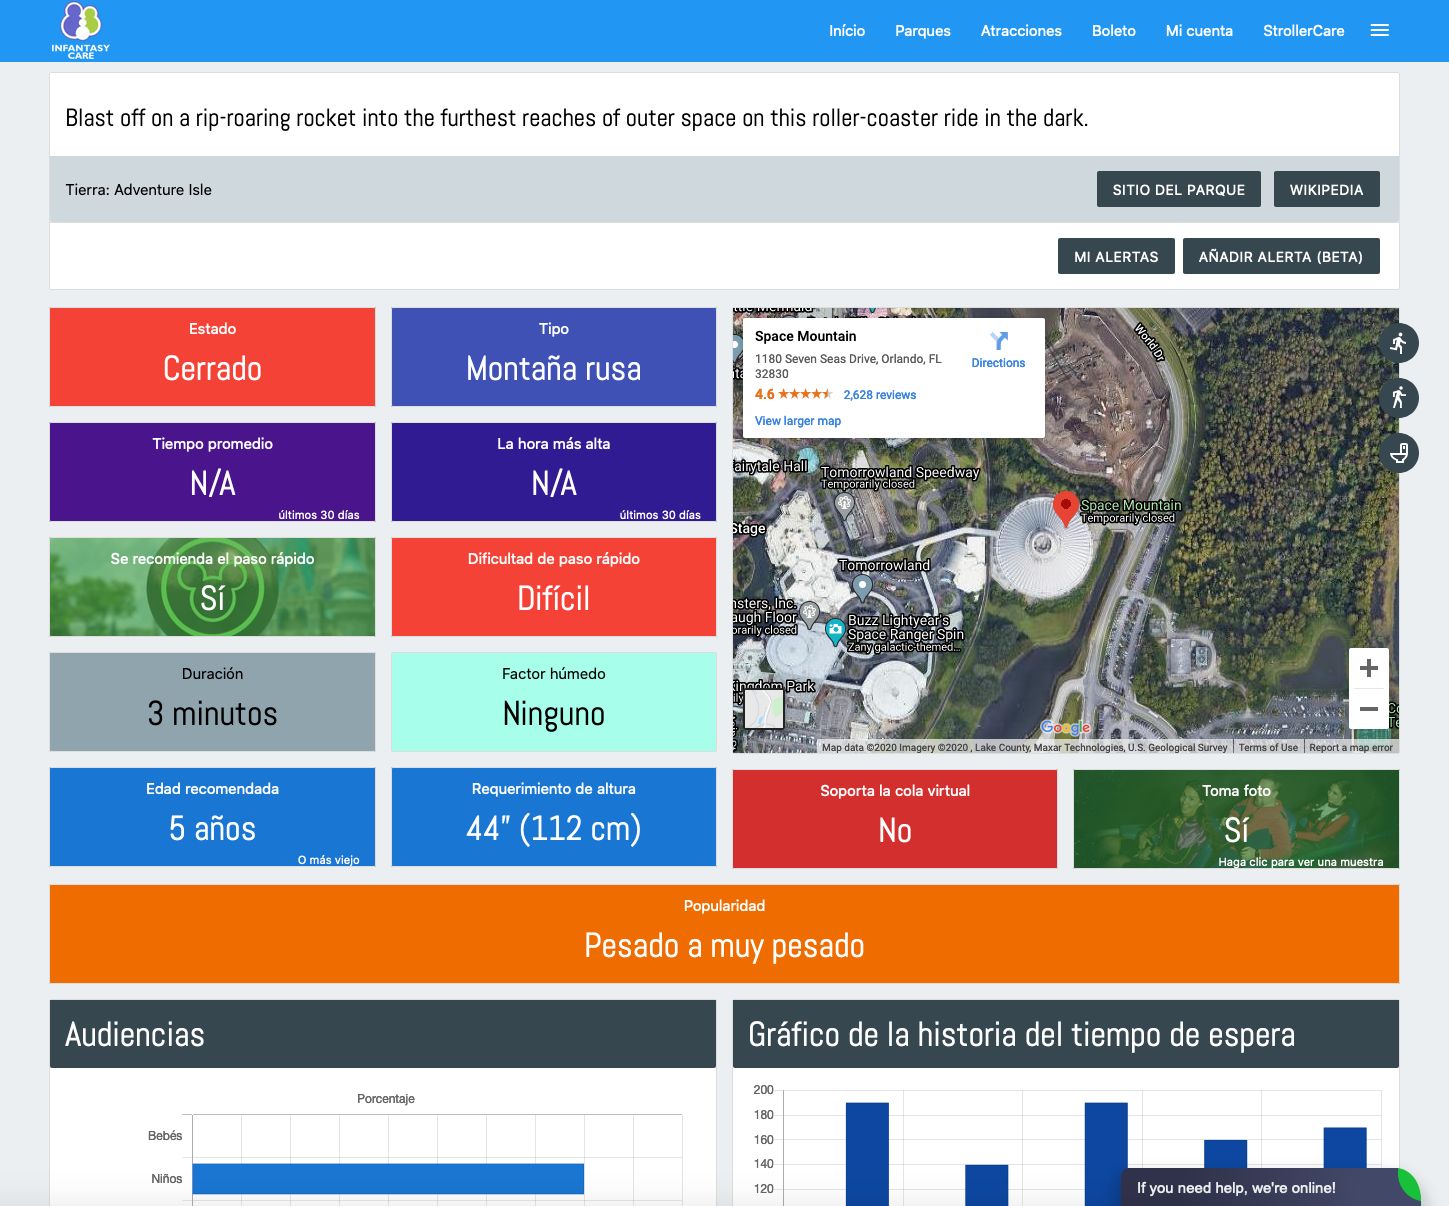Click the Toma foto sample tile
1449x1206 pixels.
(1235, 819)
